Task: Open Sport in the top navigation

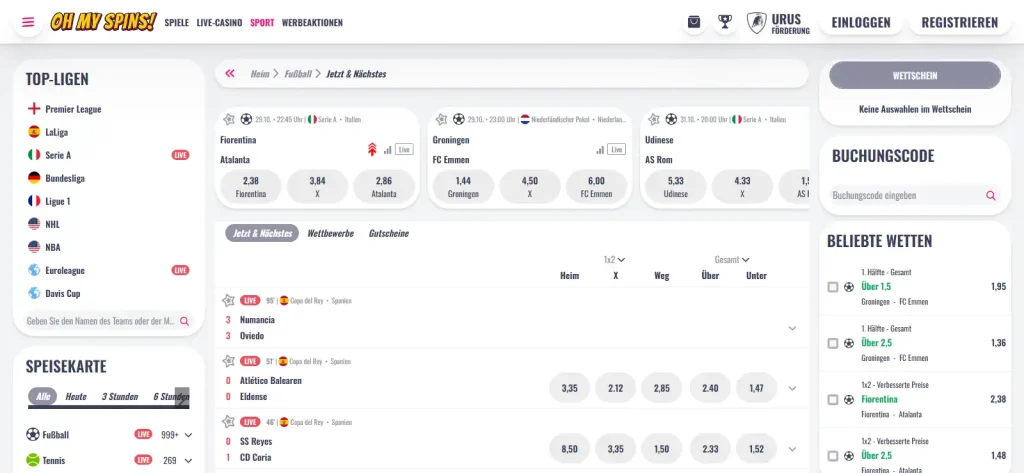Action: (x=262, y=22)
